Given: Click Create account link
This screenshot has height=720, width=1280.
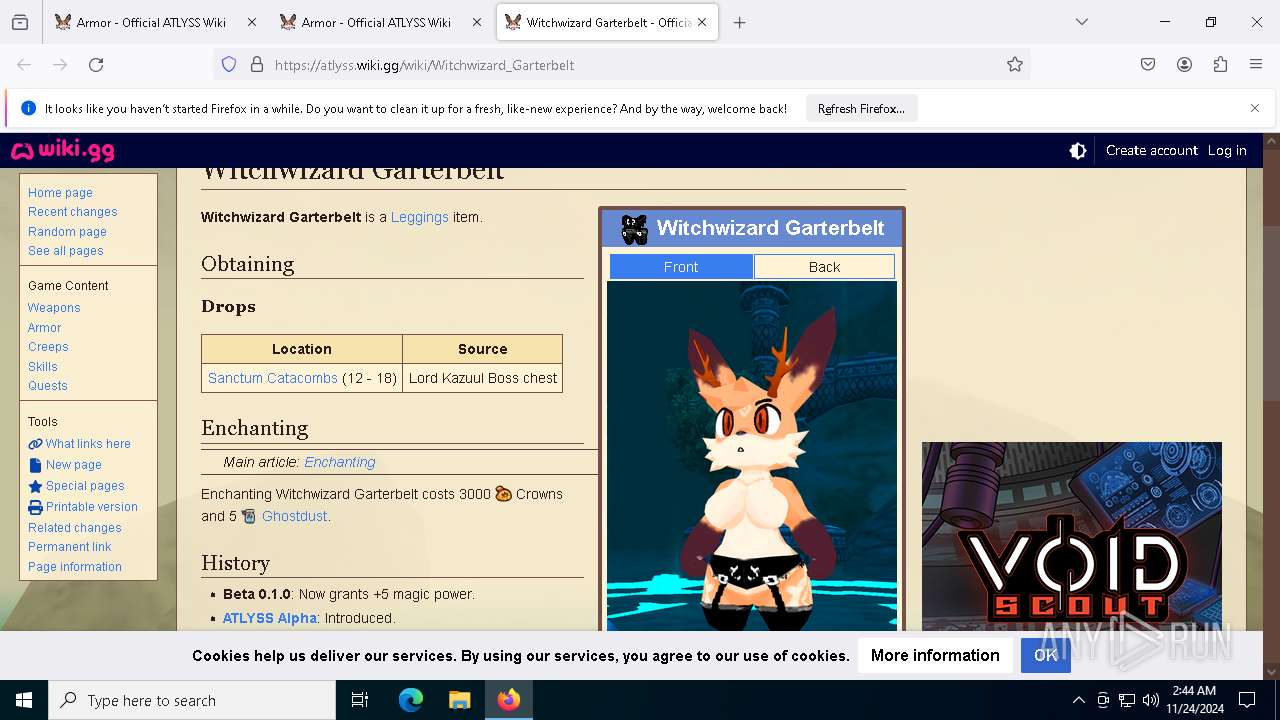Looking at the screenshot, I should pyautogui.click(x=1151, y=150).
